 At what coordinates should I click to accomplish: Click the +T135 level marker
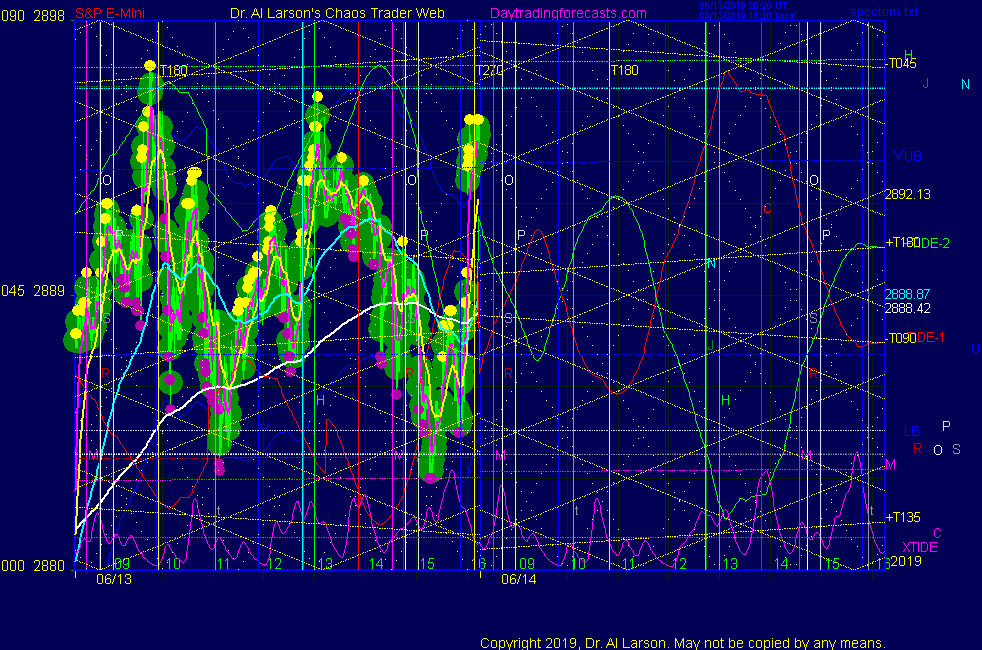(903, 517)
